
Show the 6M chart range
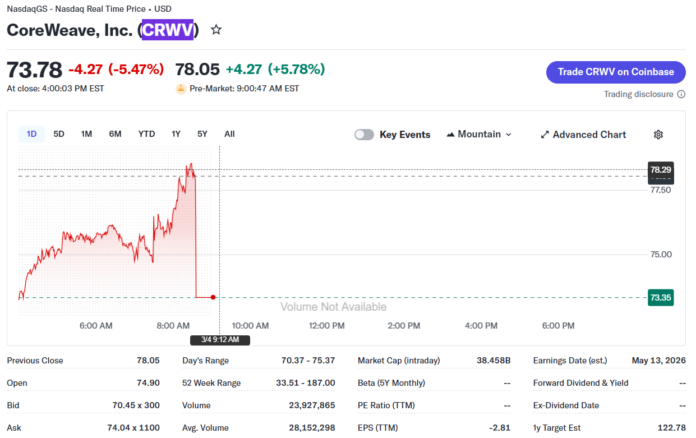(115, 134)
